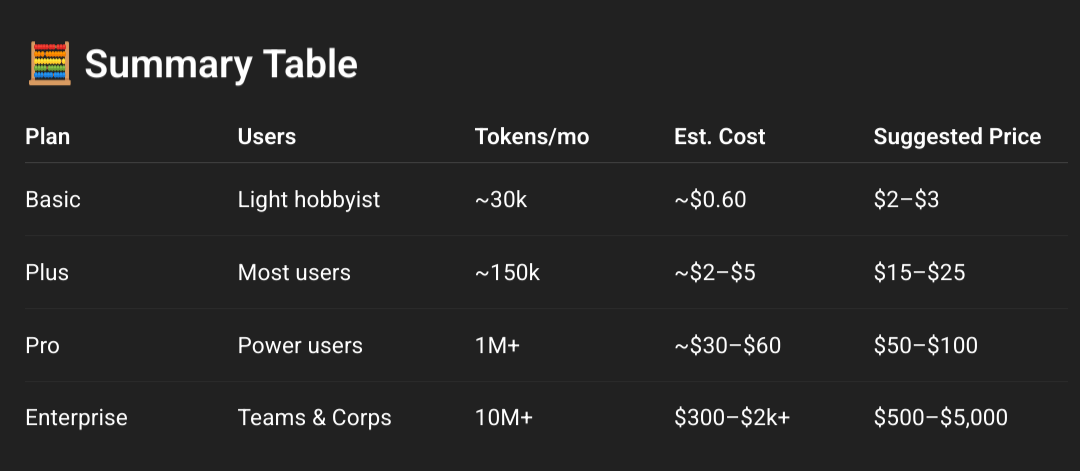Image resolution: width=1080 pixels, height=471 pixels.
Task: Click the abacus emoji icon
Action: click(50, 64)
